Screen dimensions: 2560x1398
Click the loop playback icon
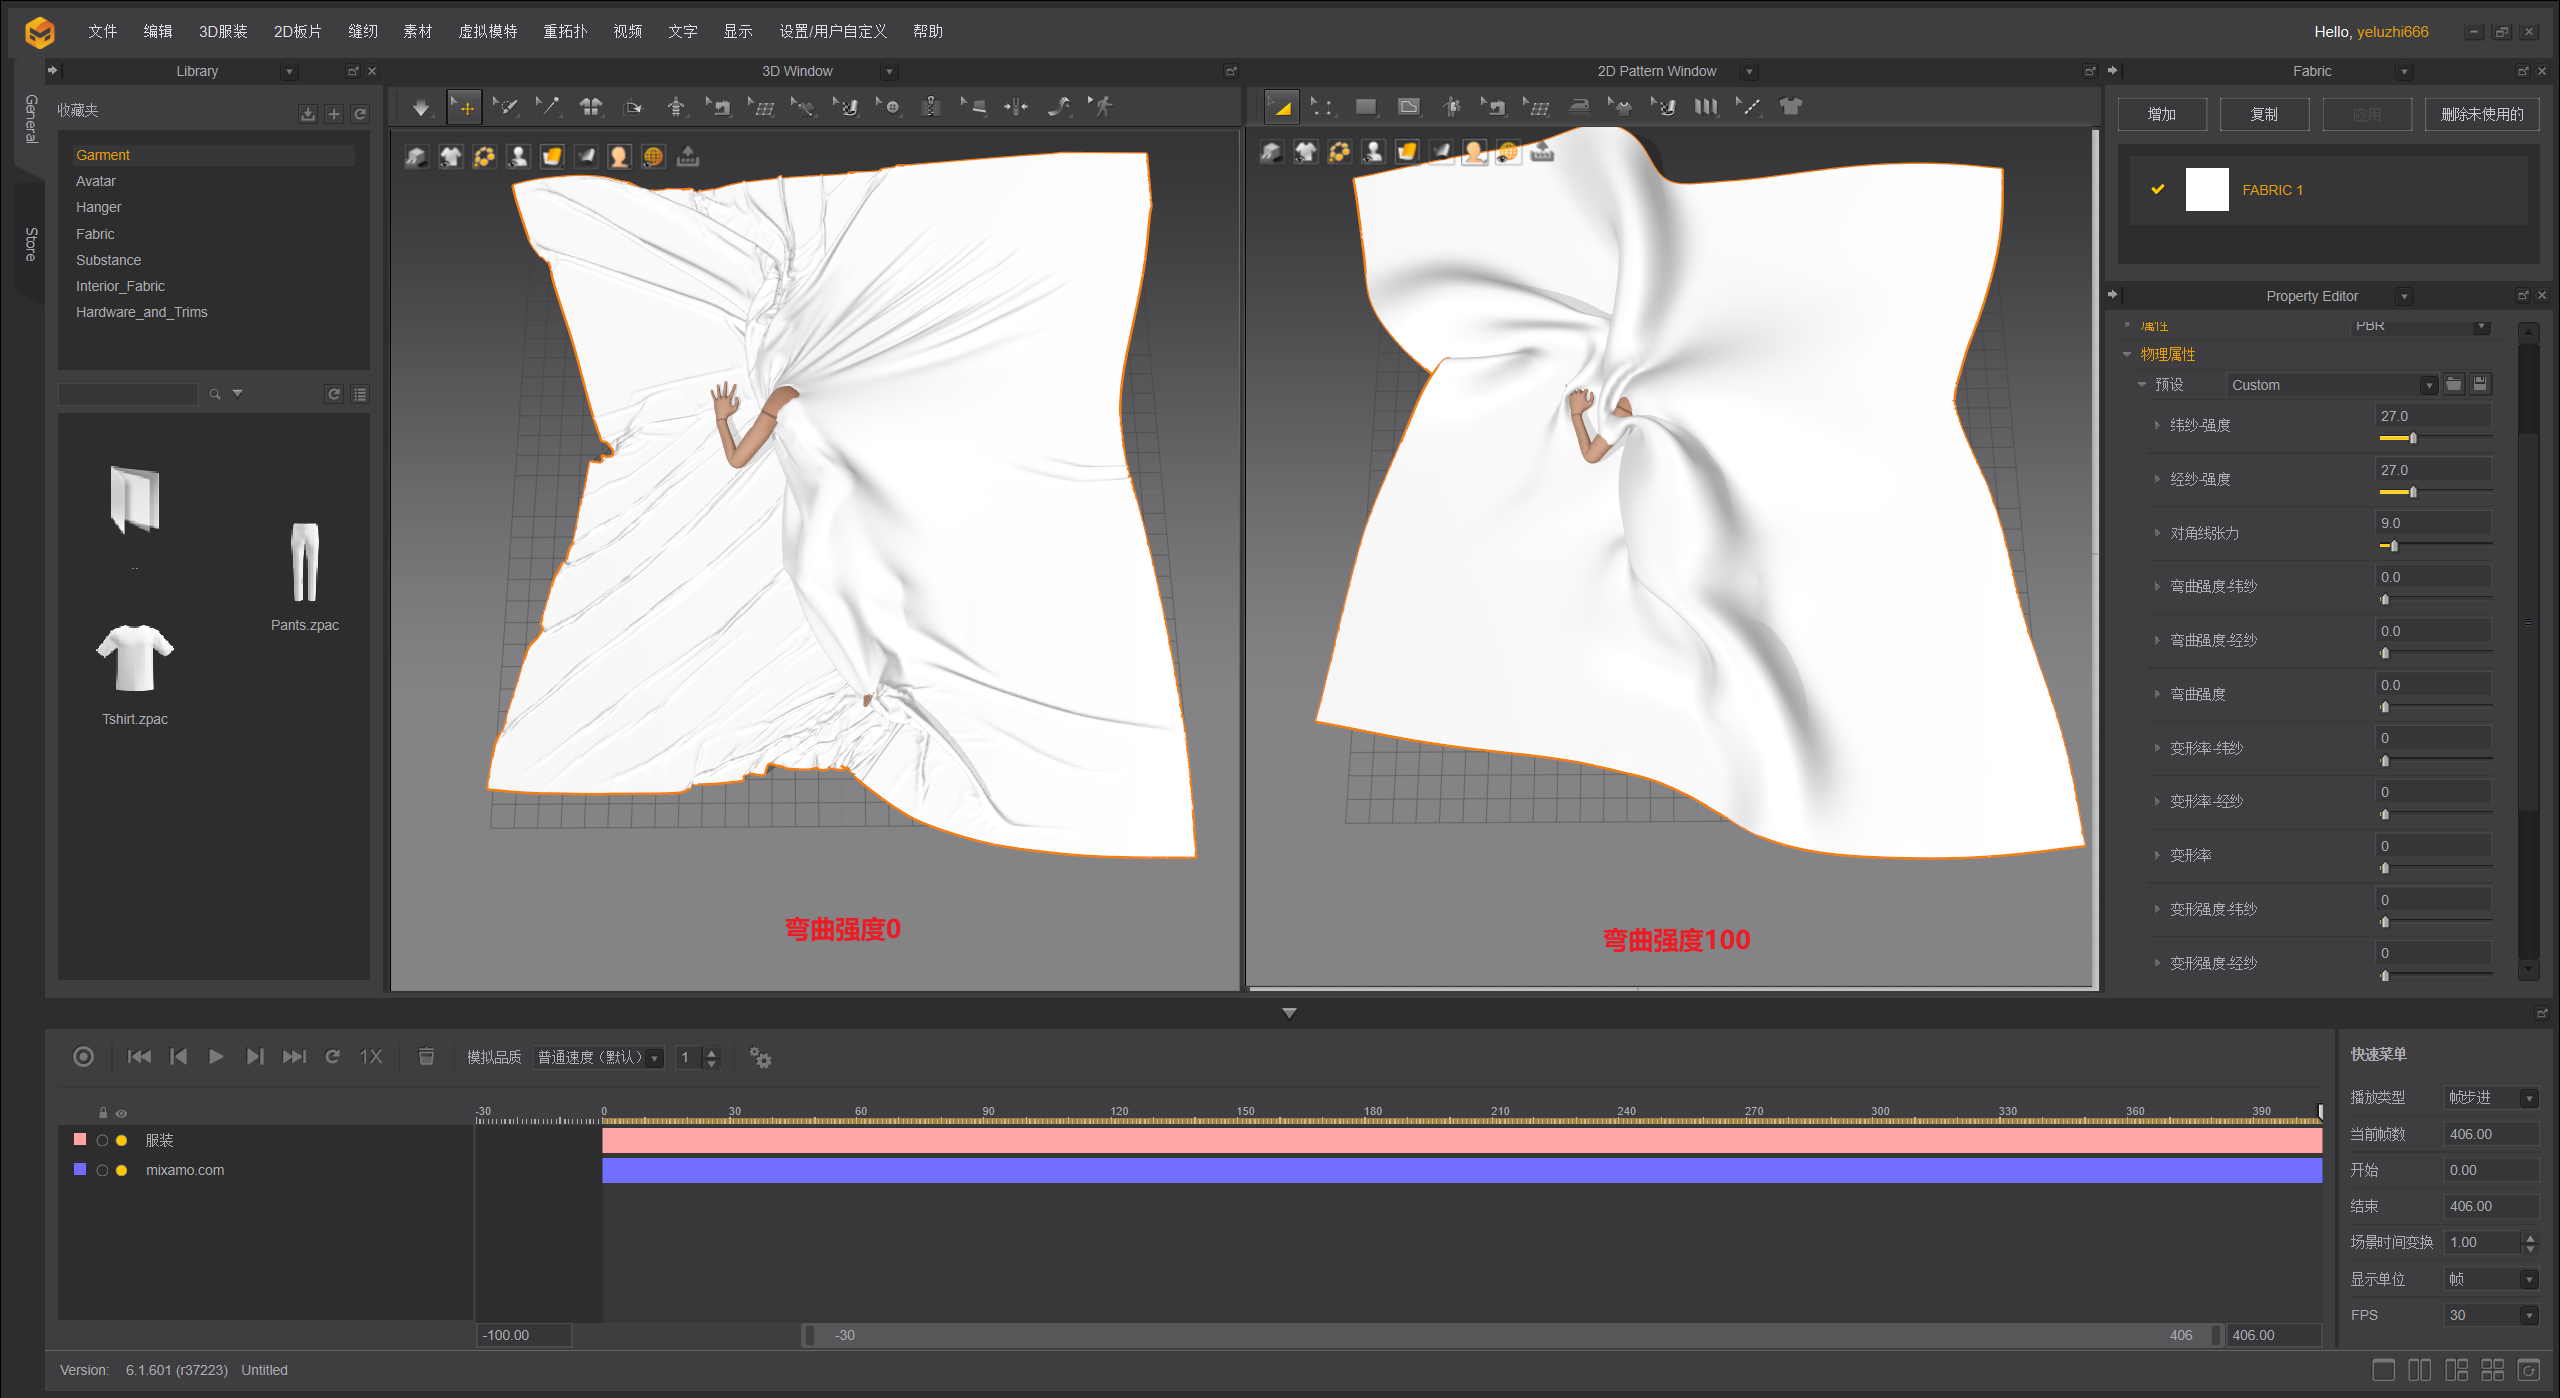(333, 1057)
